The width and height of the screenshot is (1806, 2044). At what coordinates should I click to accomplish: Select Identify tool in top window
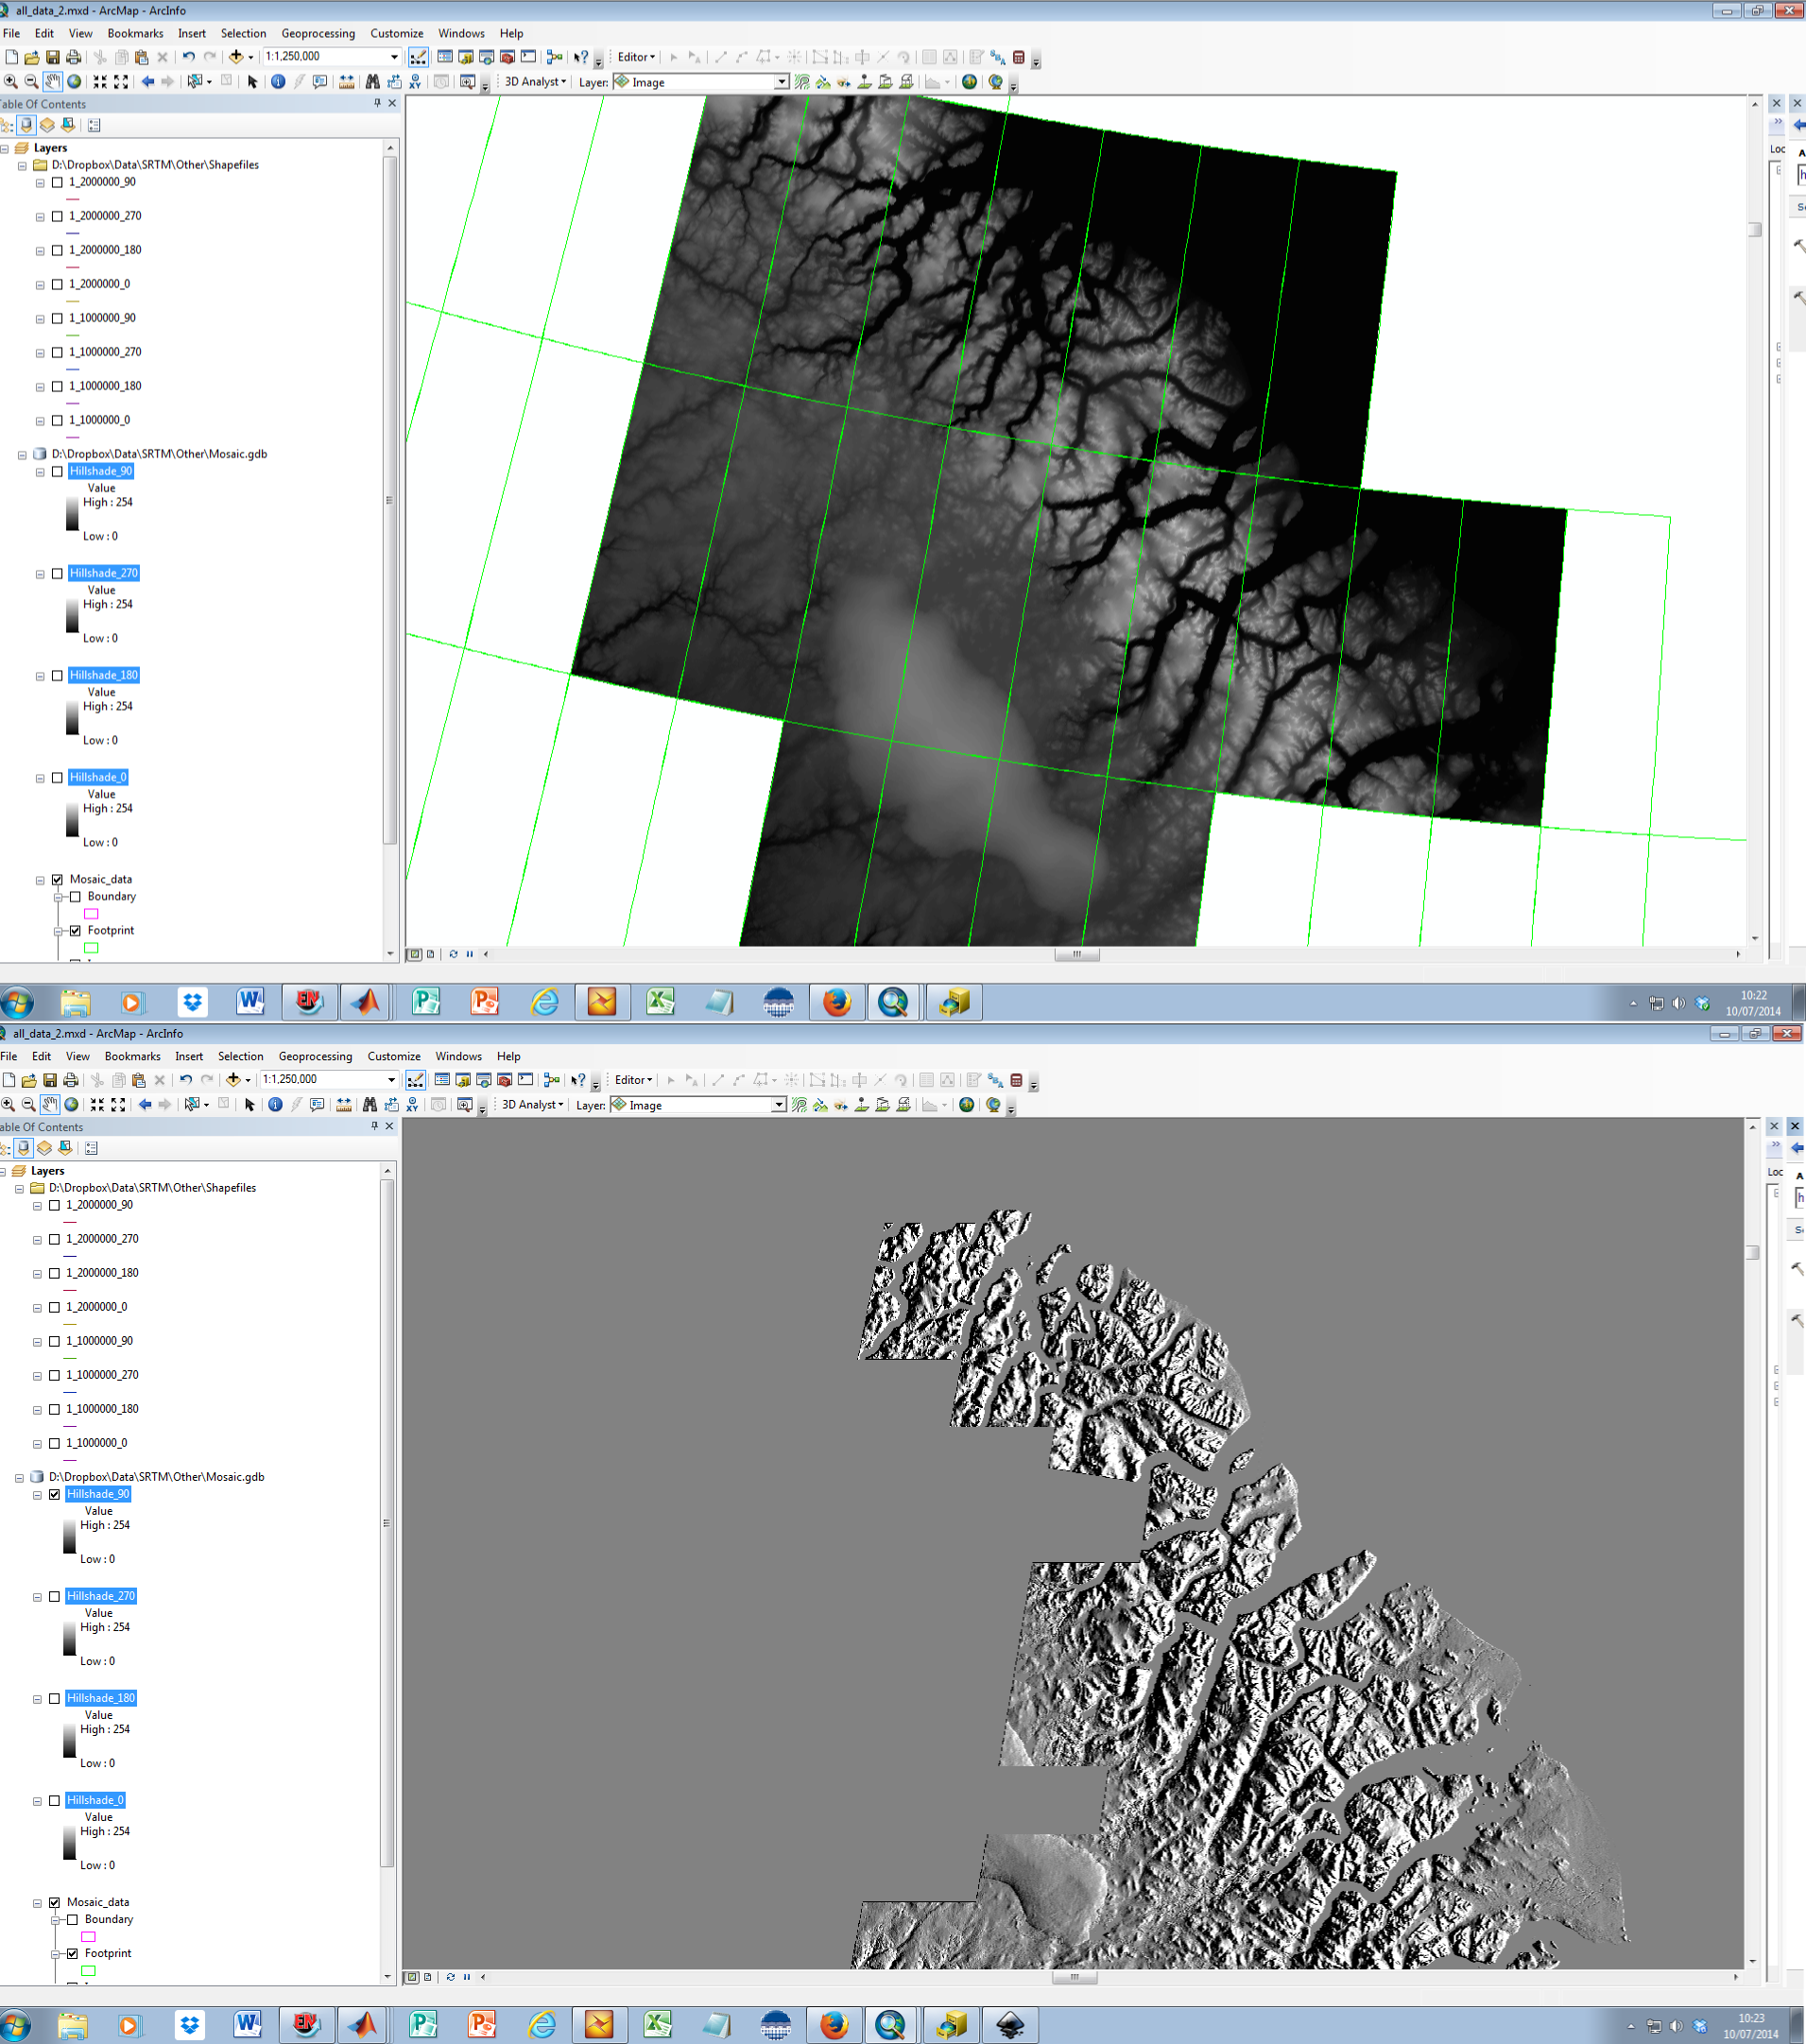[278, 82]
